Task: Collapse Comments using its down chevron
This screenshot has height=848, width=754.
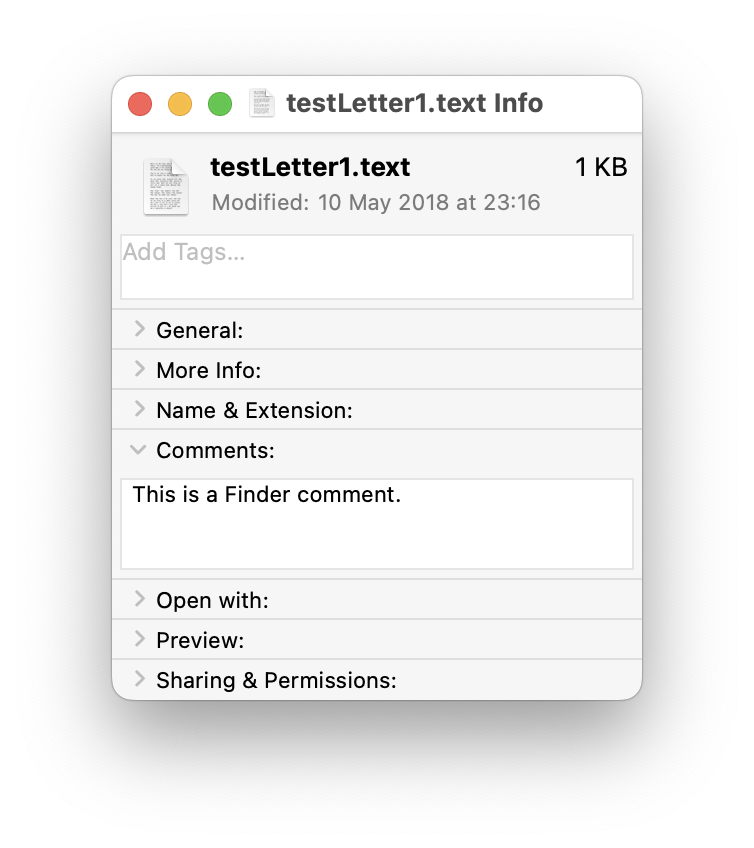Action: tap(139, 450)
